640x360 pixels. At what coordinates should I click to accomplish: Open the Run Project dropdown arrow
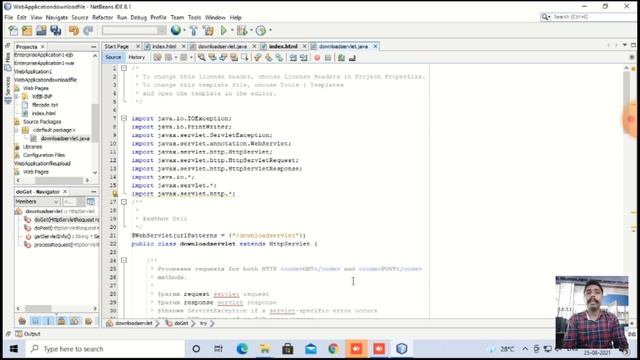232,30
